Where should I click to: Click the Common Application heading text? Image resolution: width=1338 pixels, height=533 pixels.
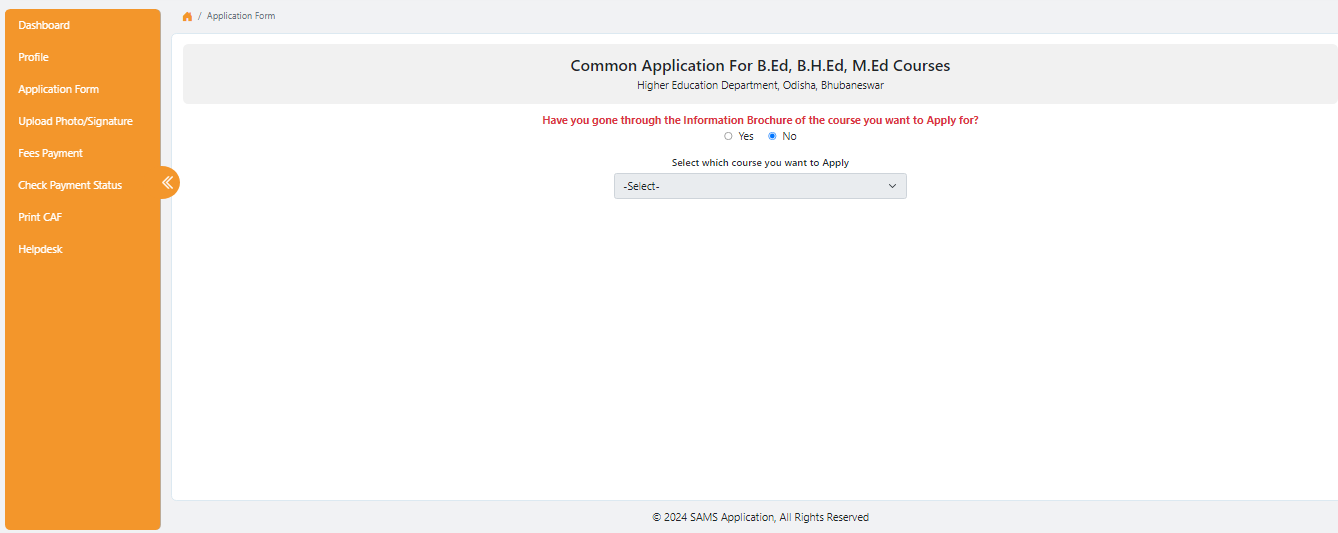click(x=760, y=66)
